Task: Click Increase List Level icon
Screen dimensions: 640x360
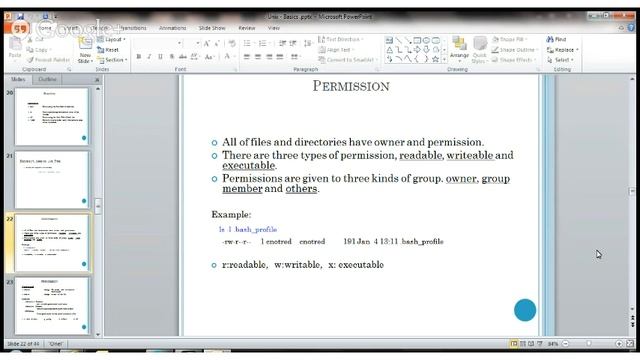Action: [293, 43]
